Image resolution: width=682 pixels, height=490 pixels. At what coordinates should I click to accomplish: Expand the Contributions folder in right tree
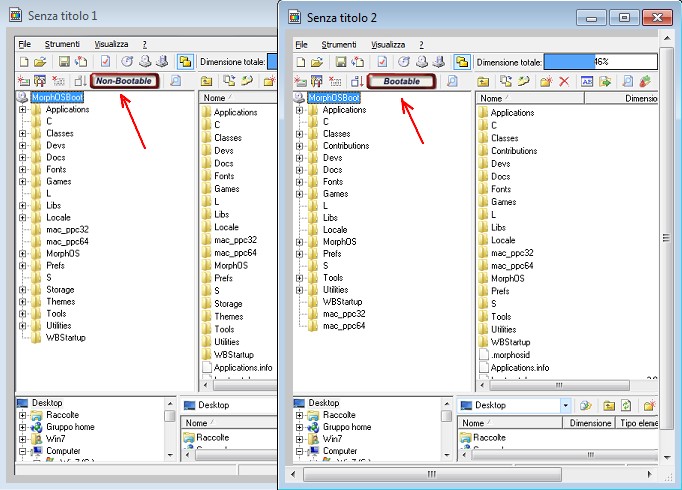click(300, 146)
